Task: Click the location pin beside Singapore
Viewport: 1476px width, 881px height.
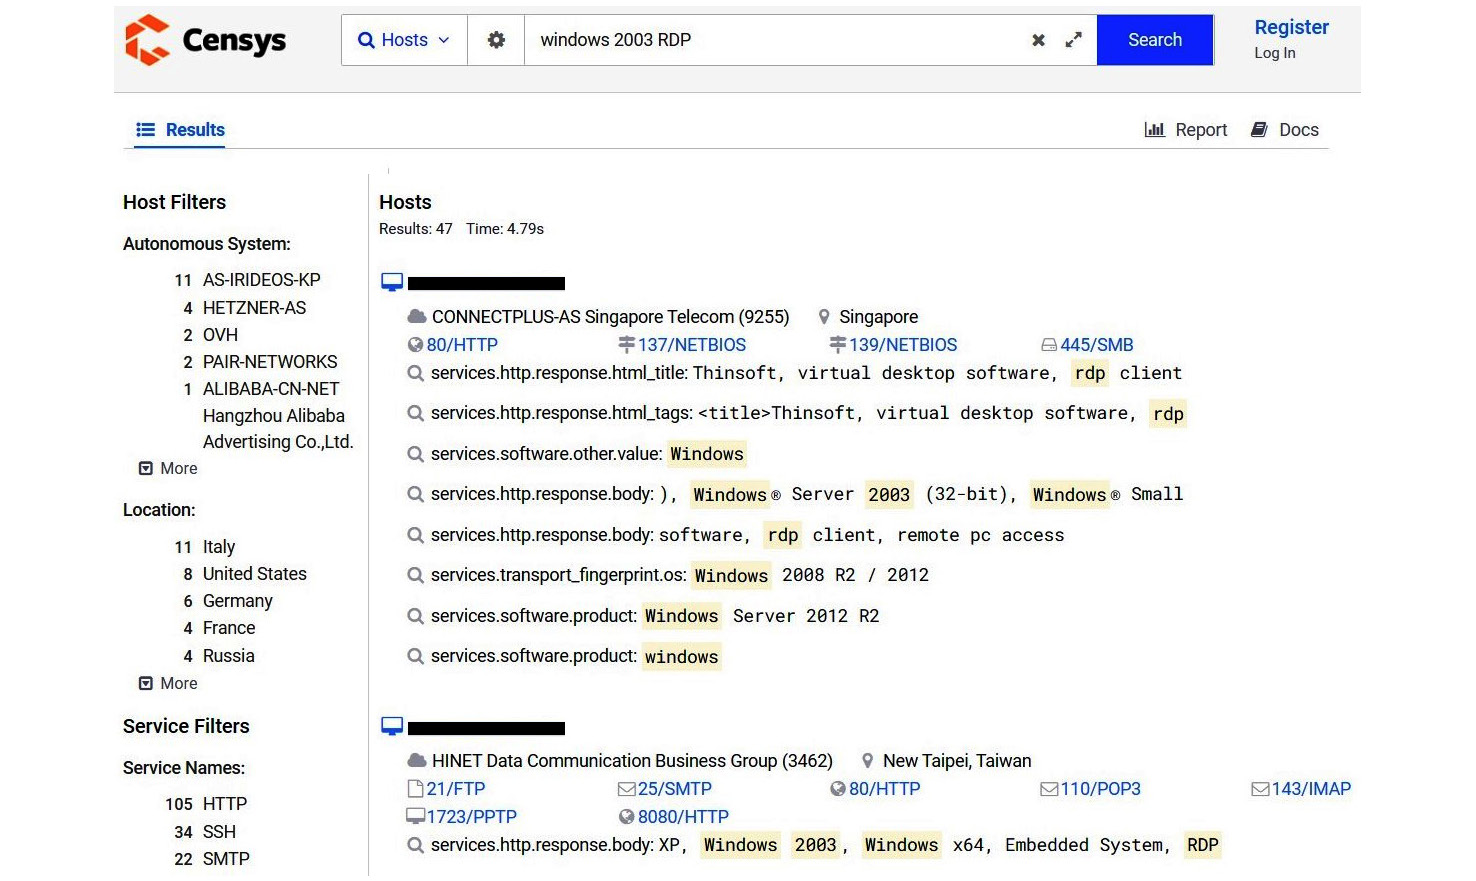Action: 824,317
